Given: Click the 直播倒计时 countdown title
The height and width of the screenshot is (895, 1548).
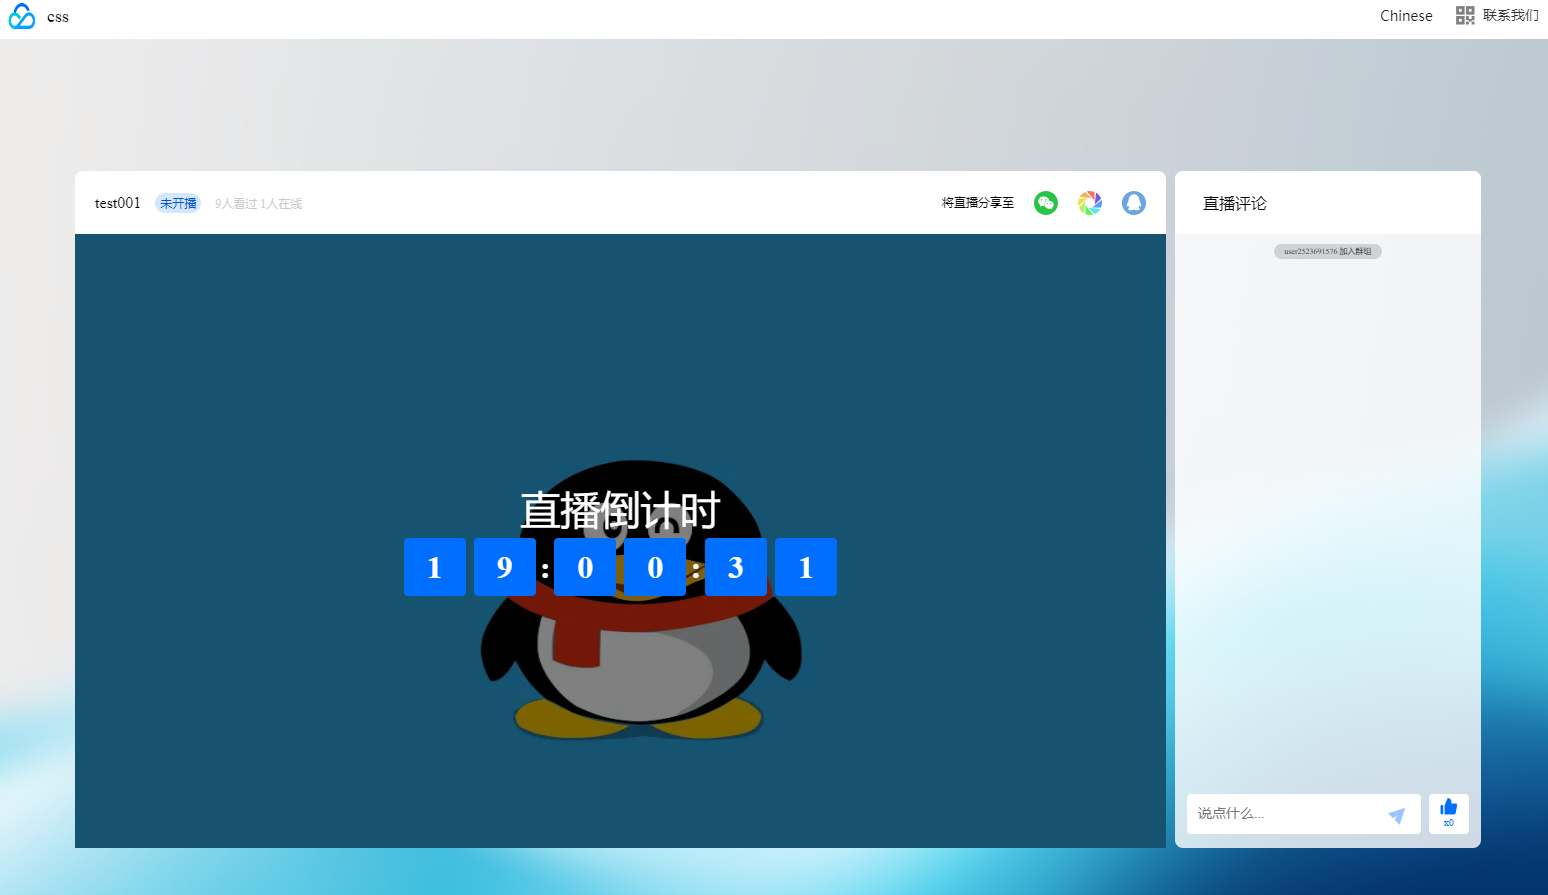Looking at the screenshot, I should pyautogui.click(x=620, y=510).
